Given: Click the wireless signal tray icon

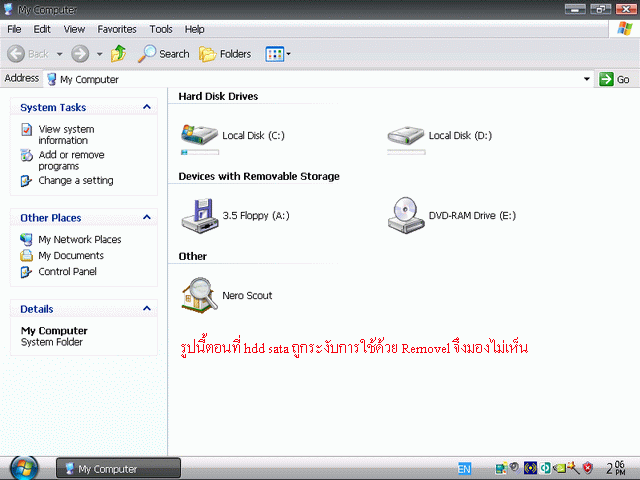Looking at the screenshot, I should (x=530, y=468).
